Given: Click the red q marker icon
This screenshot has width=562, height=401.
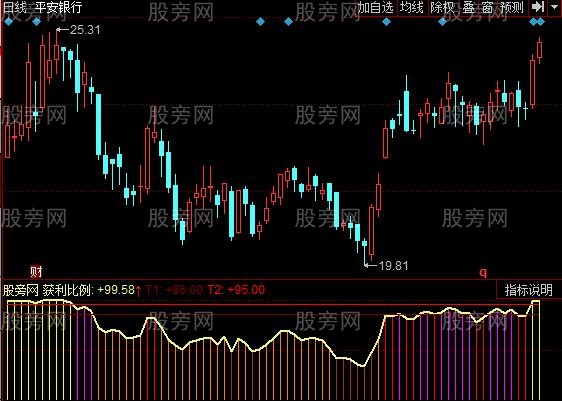Looking at the screenshot, I should coord(483,273).
